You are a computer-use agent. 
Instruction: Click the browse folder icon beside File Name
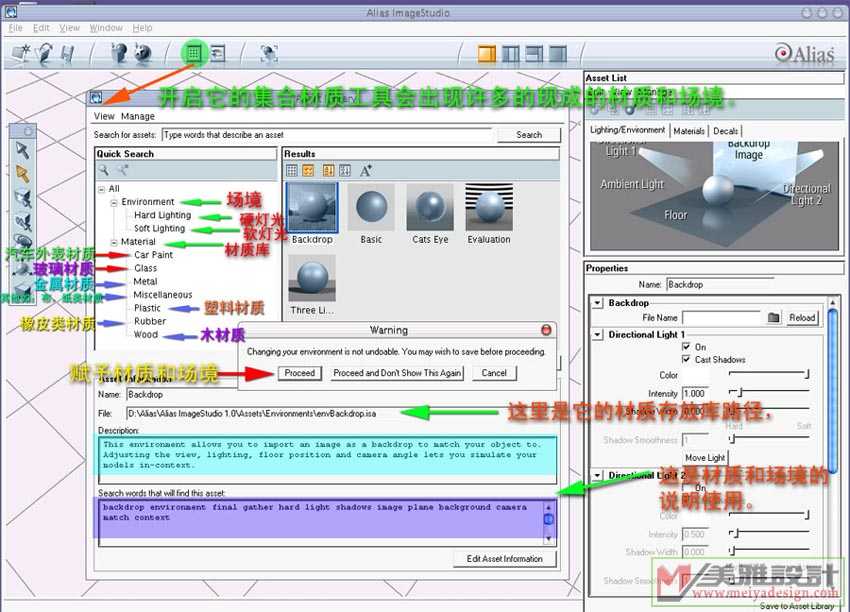(x=773, y=318)
